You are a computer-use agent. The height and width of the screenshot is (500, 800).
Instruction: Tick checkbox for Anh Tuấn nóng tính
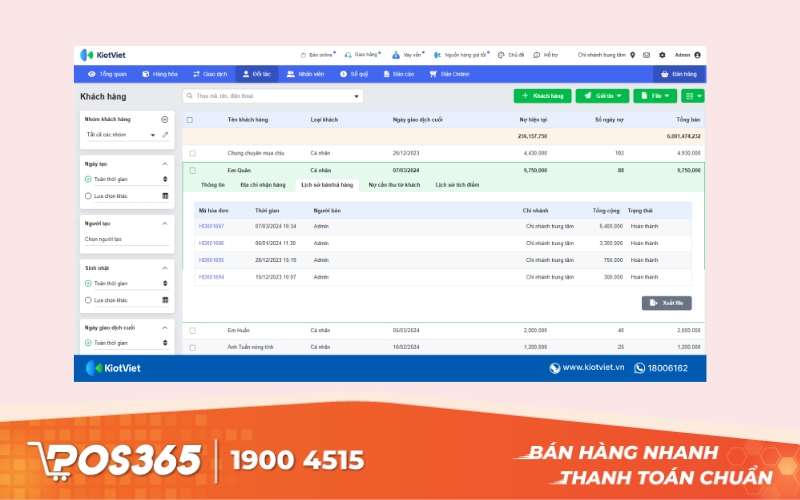point(192,347)
